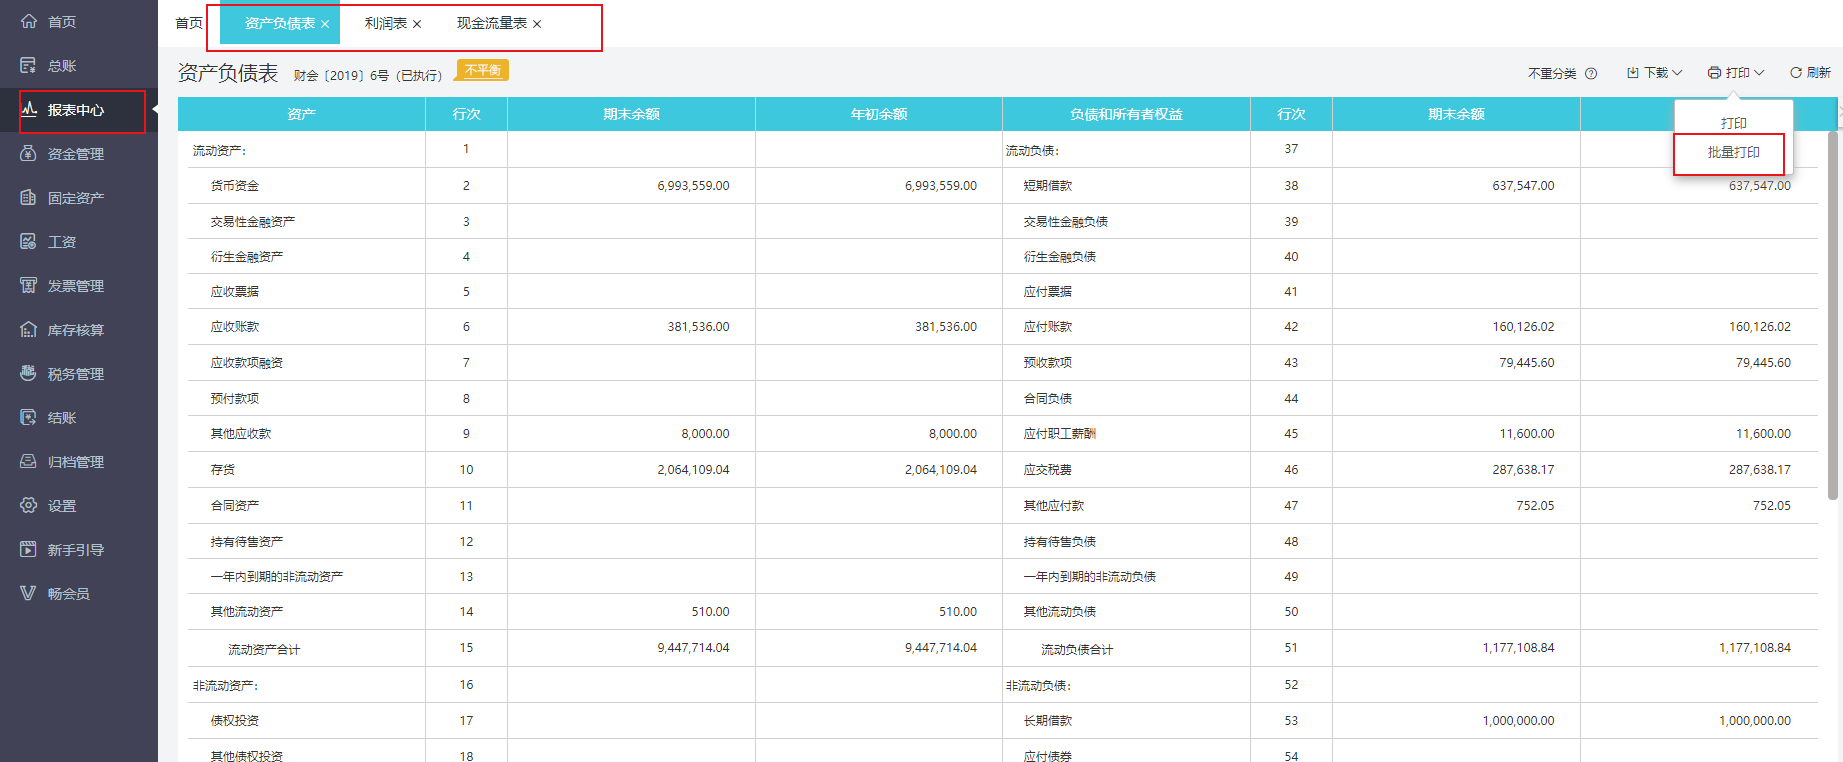Choose 批量打印 from print menu

pos(1733,152)
